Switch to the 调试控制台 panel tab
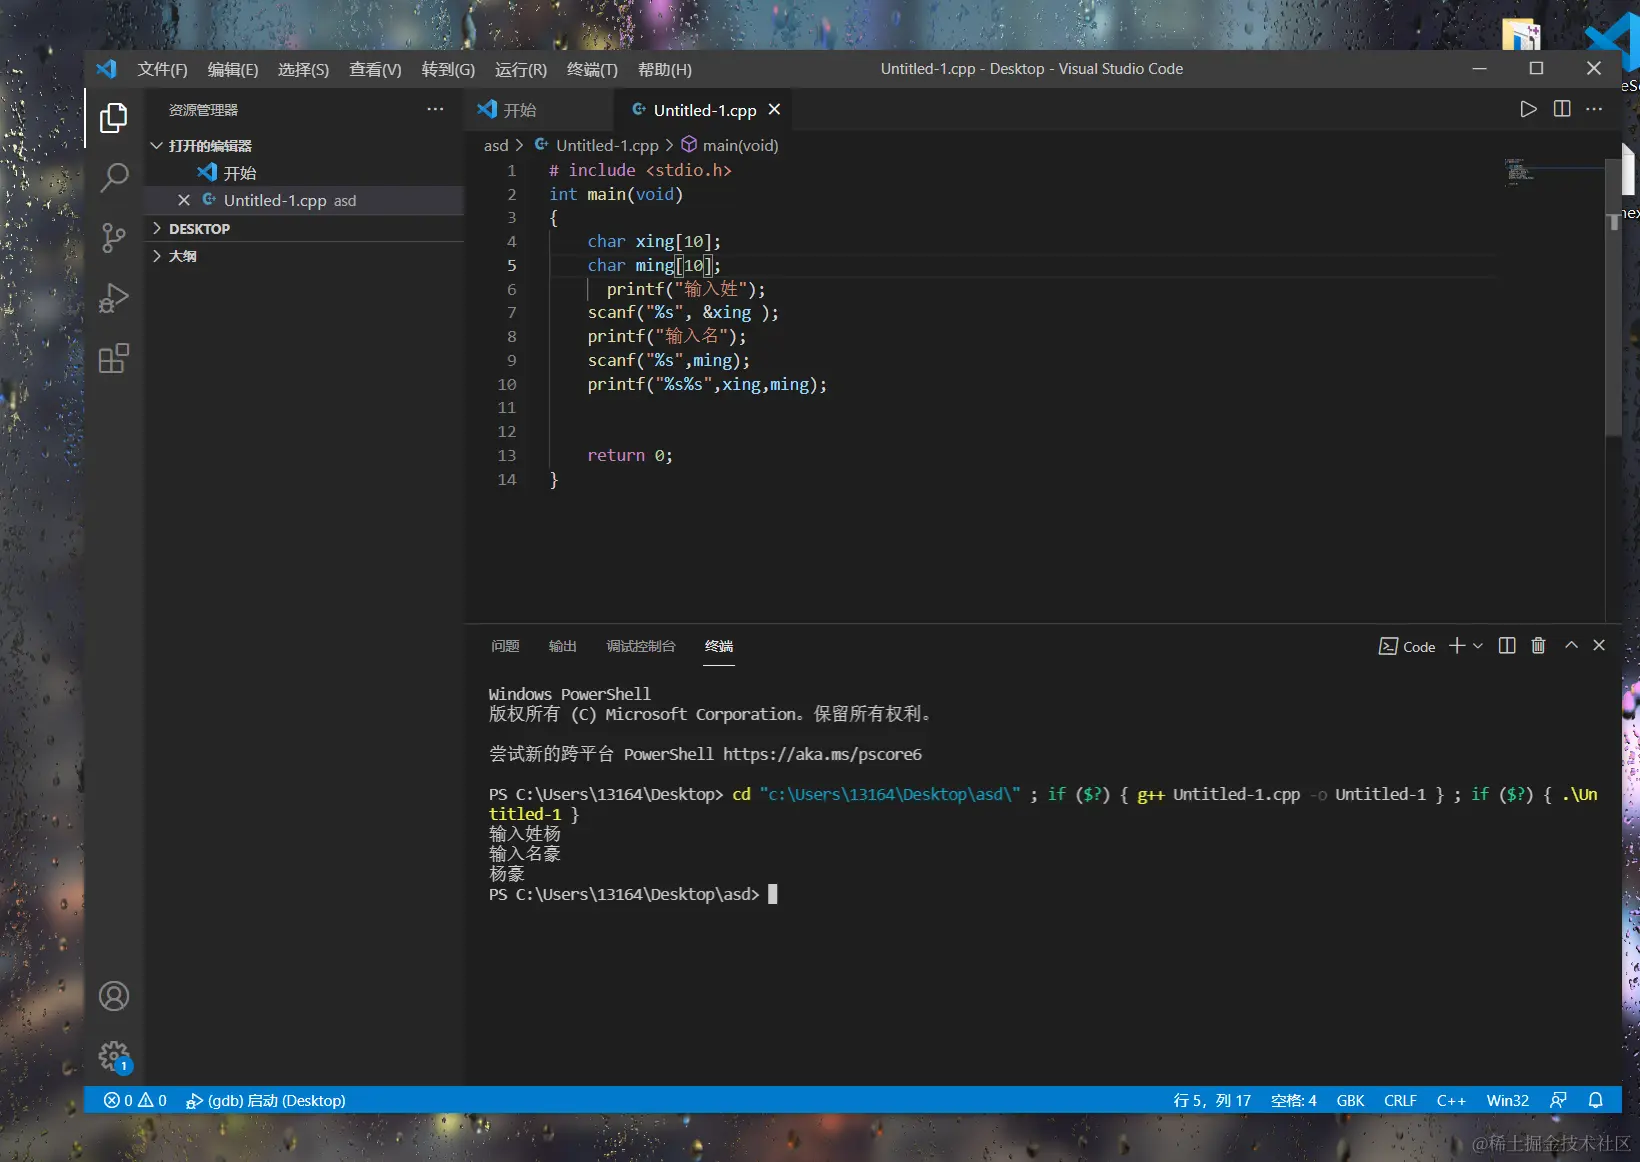 [x=640, y=646]
